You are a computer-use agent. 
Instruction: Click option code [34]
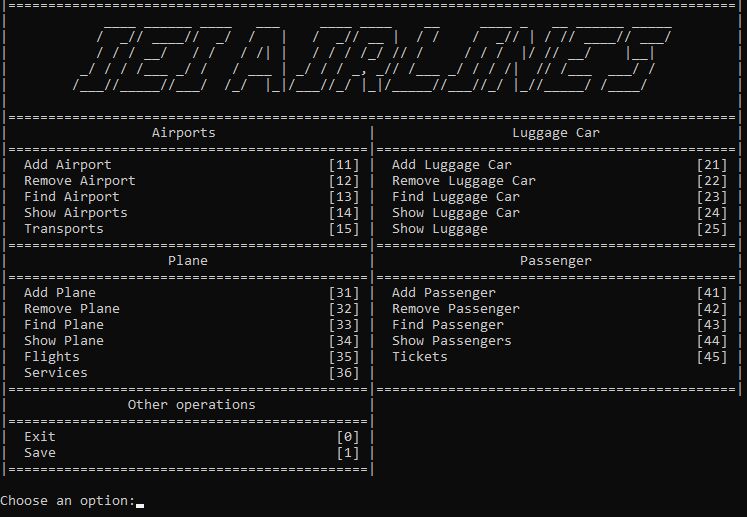point(344,341)
